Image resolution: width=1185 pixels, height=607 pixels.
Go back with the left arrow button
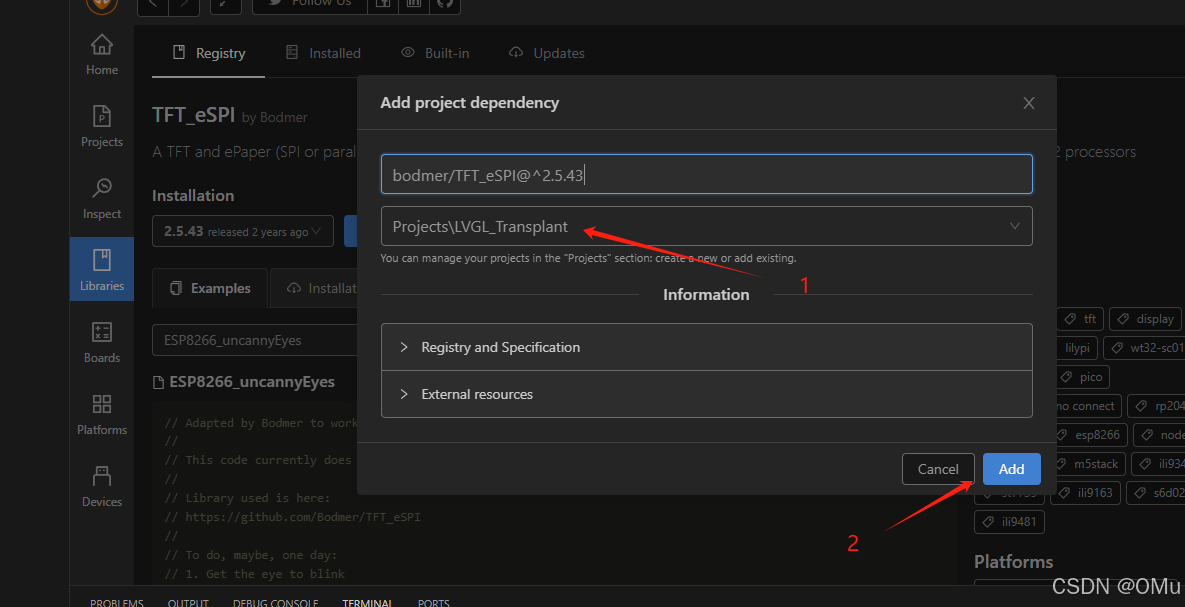click(153, 4)
